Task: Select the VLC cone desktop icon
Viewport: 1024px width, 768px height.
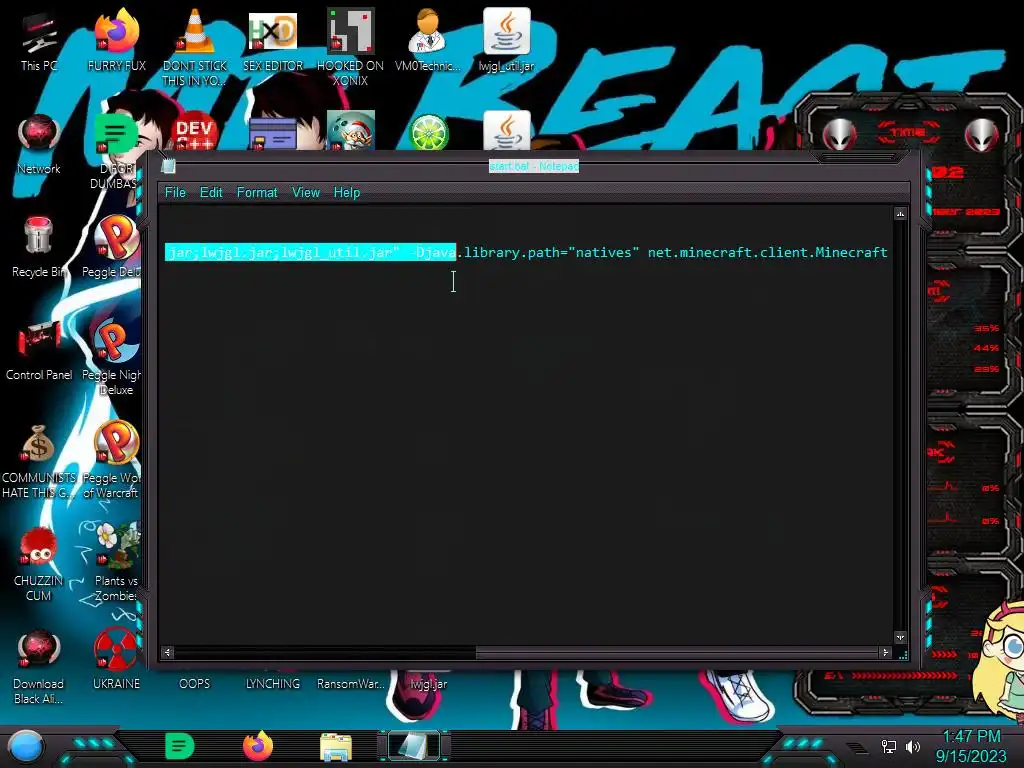Action: click(195, 47)
